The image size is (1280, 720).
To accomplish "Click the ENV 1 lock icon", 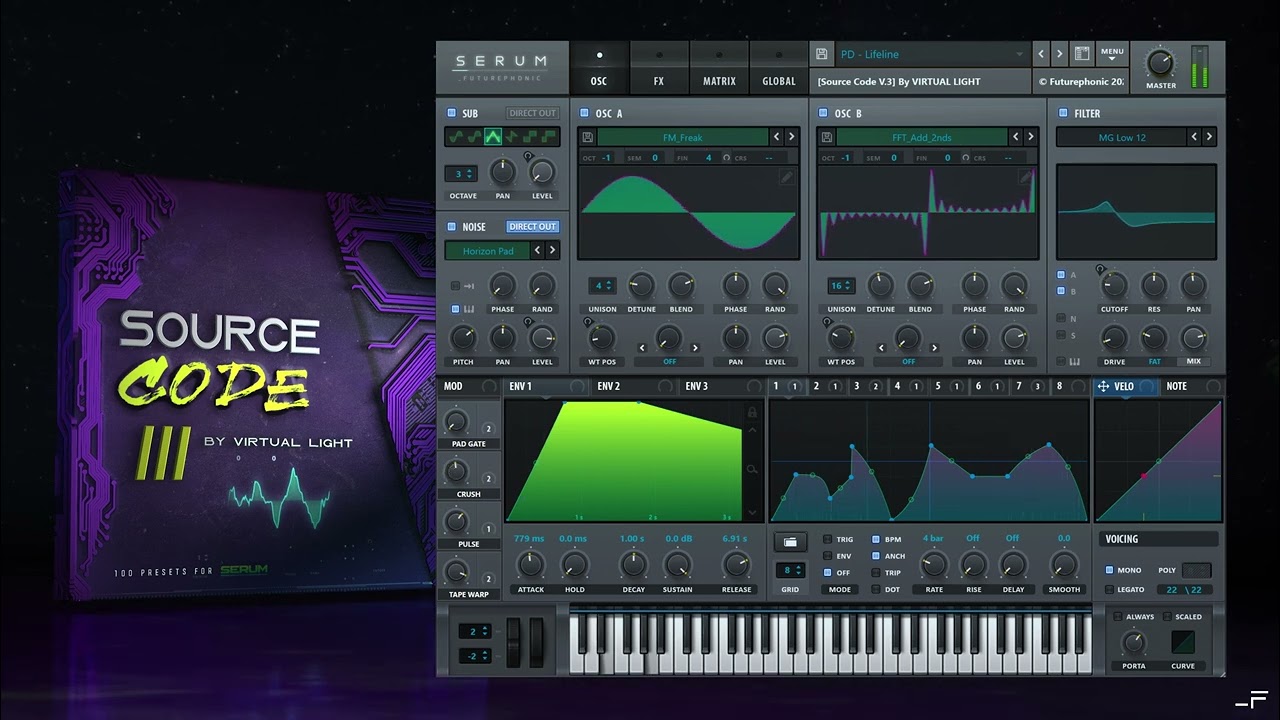I will click(x=752, y=412).
